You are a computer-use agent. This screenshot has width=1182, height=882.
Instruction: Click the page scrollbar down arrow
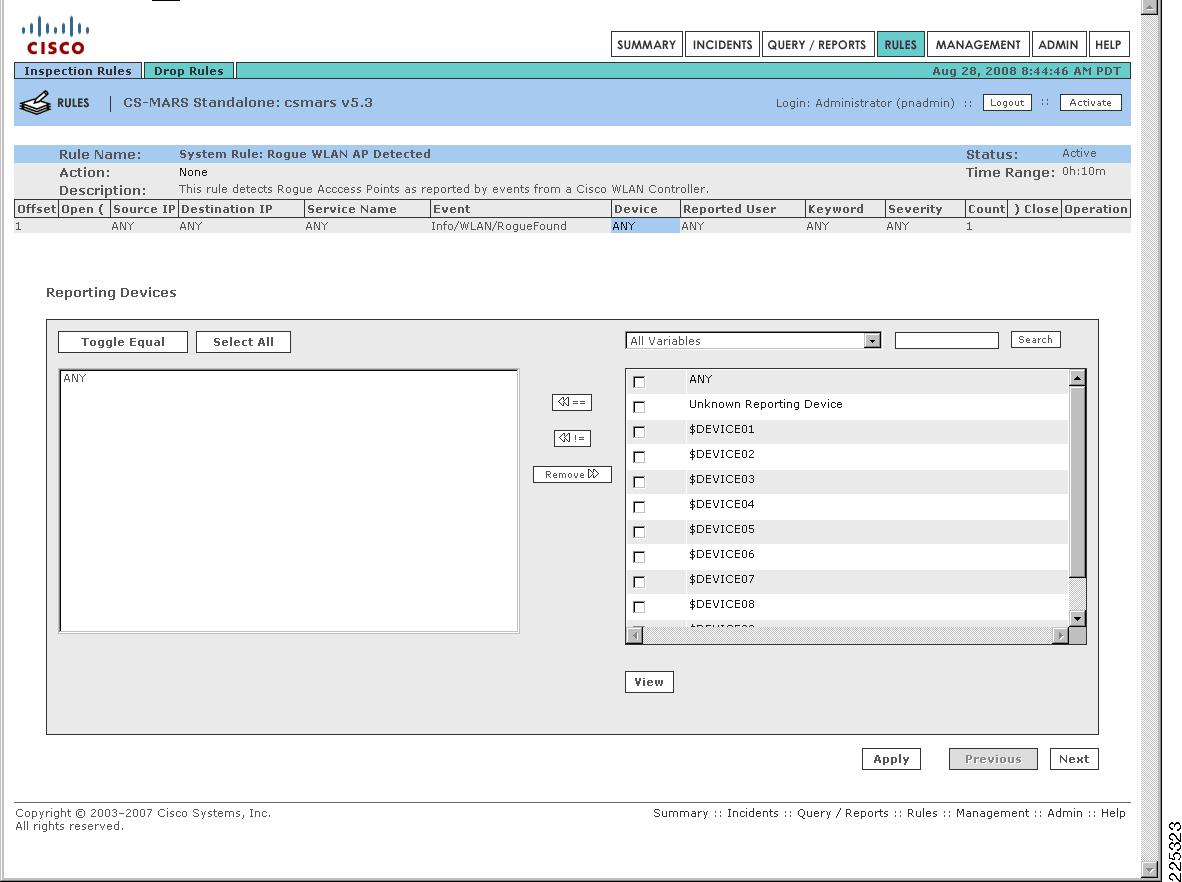point(1149,870)
